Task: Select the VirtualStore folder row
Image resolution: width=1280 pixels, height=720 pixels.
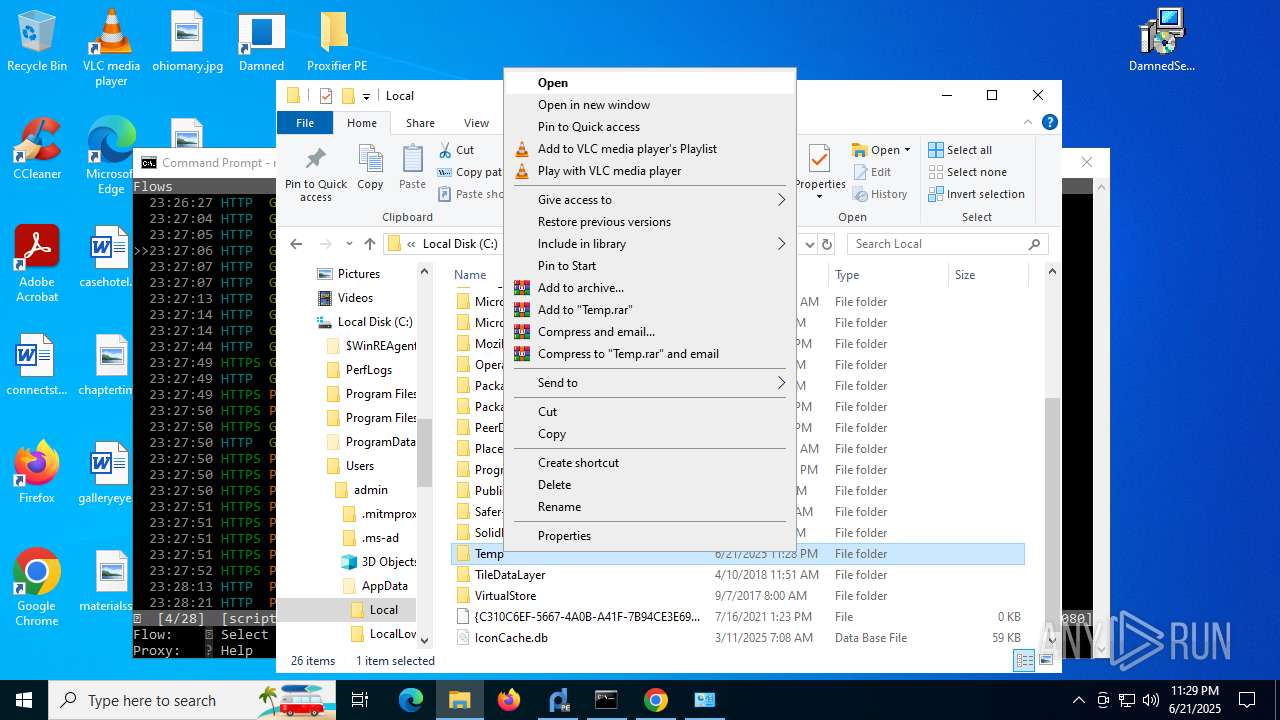Action: [738, 596]
